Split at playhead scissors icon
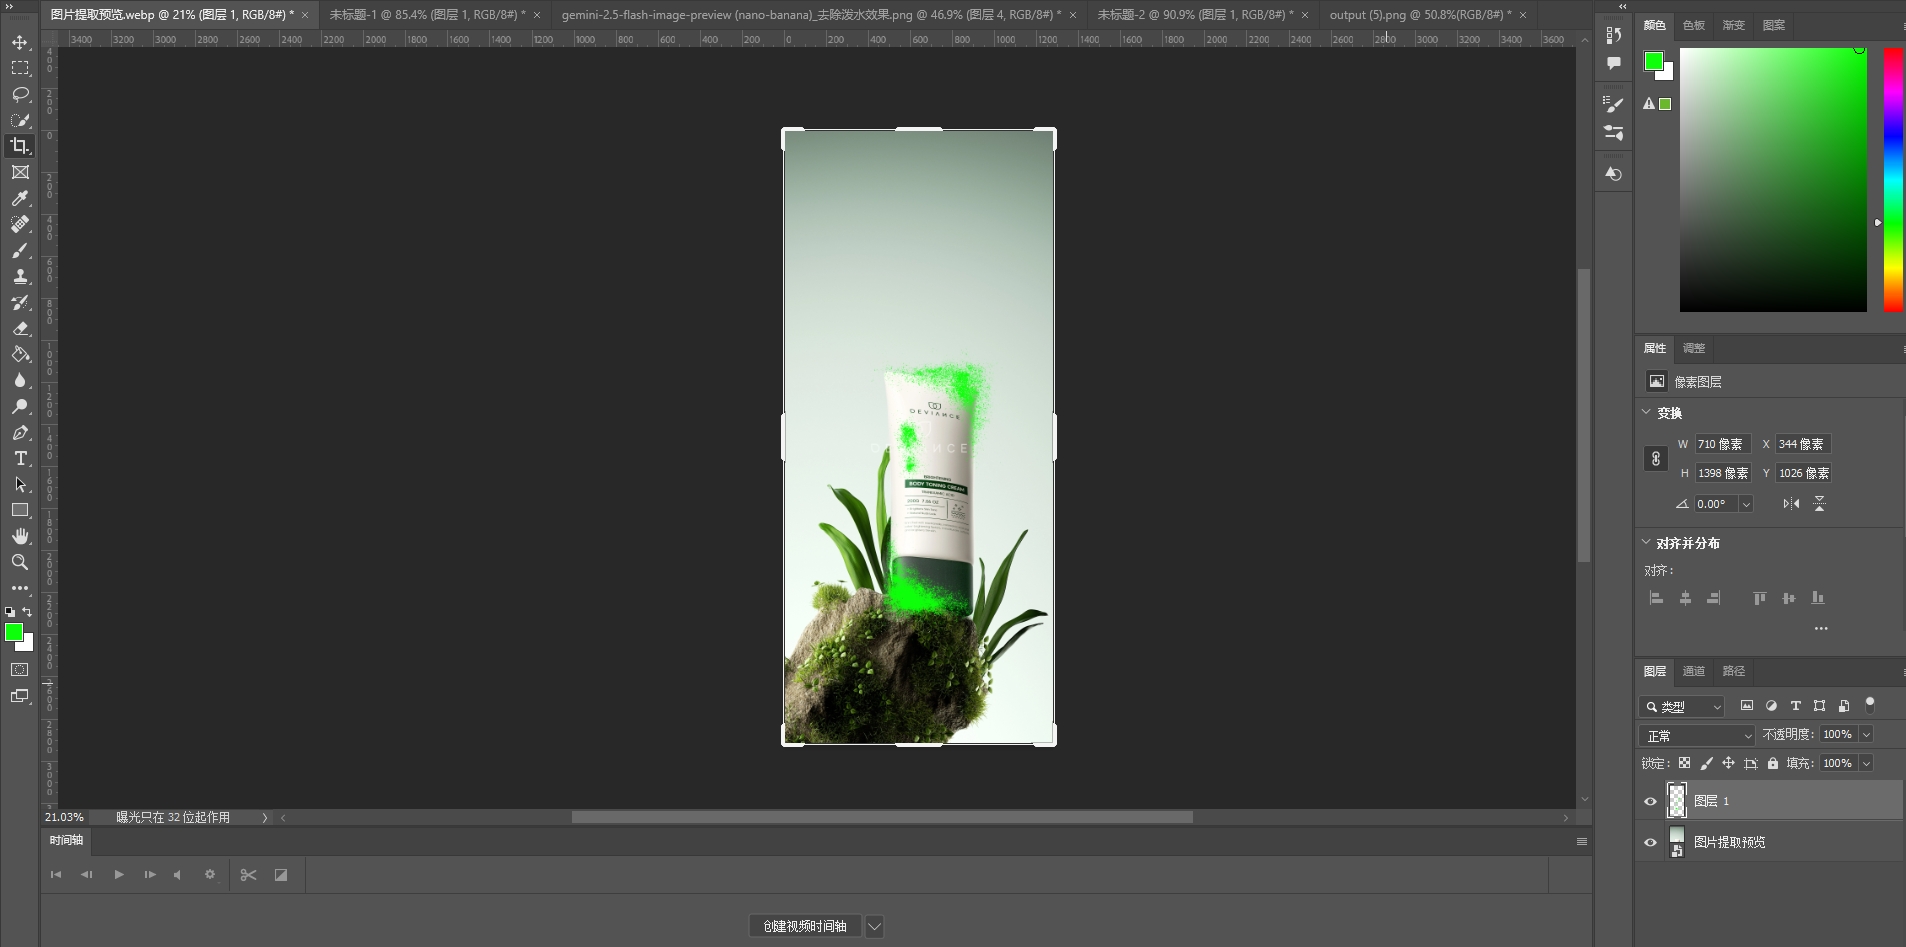The height and width of the screenshot is (947, 1906). pyautogui.click(x=249, y=875)
